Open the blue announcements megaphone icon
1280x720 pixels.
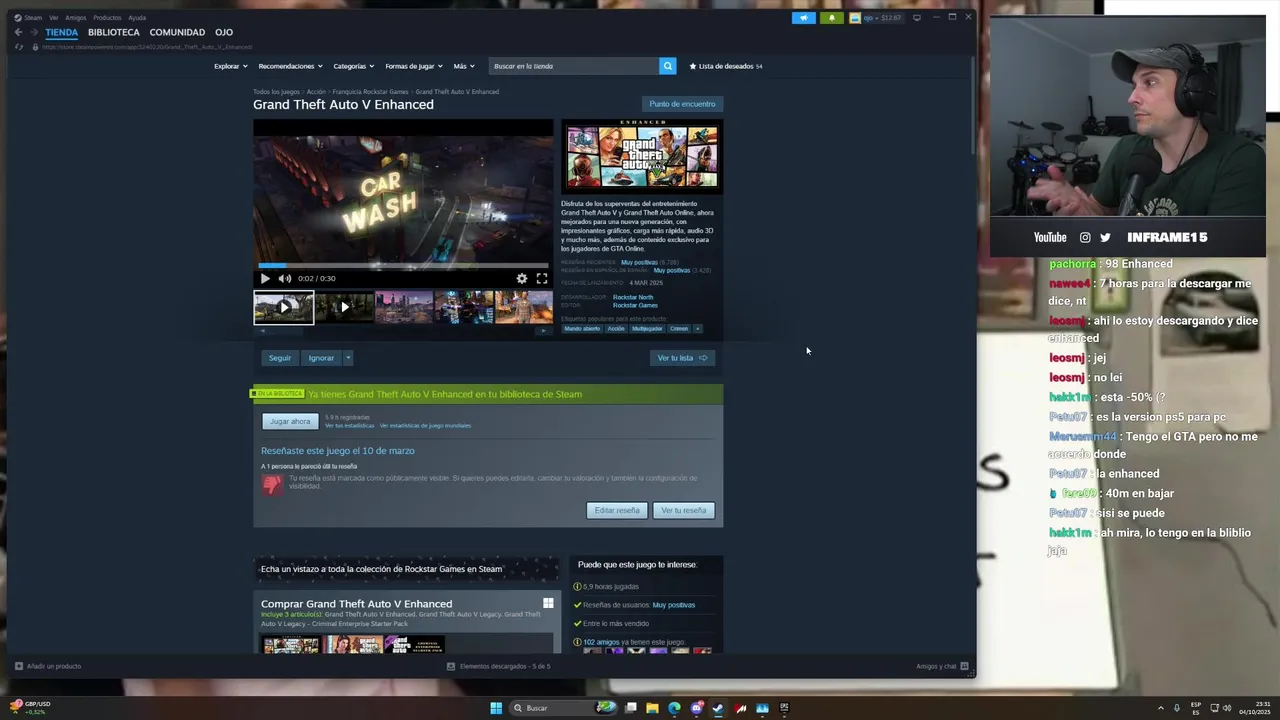(803, 17)
